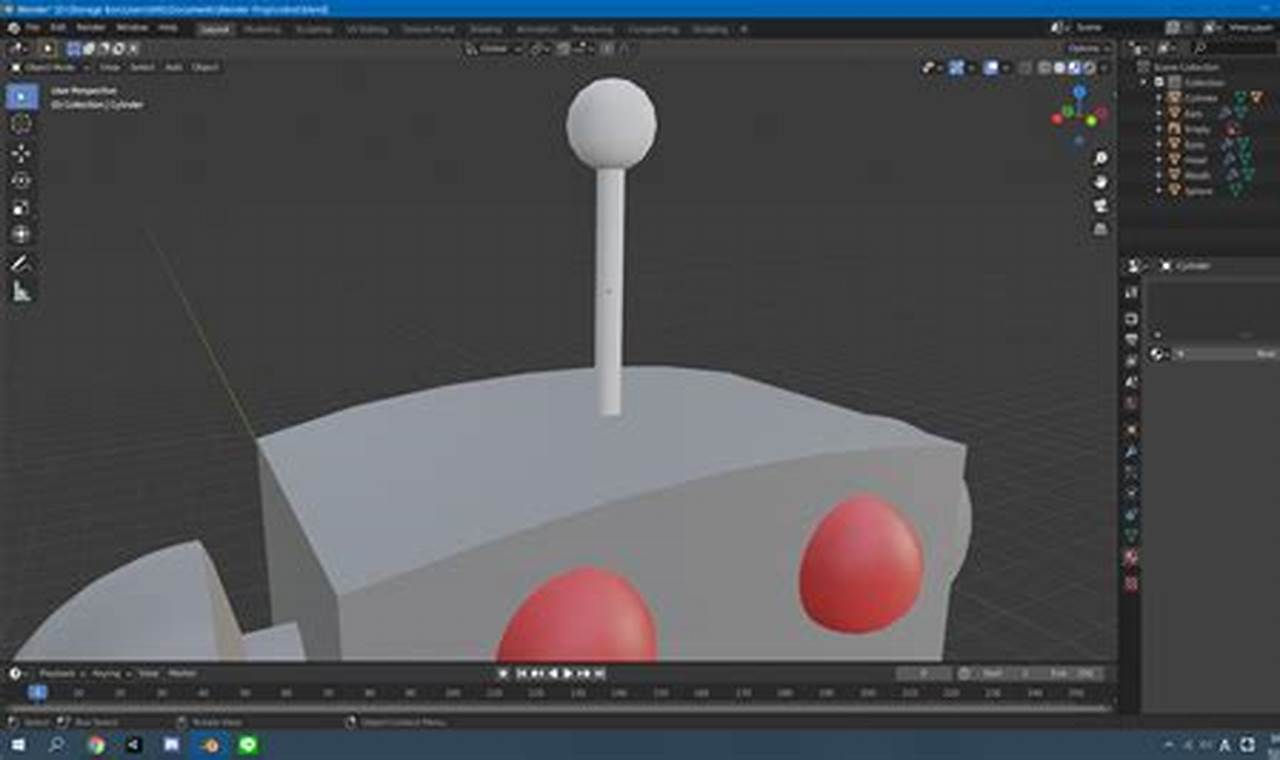Open the viewport Add menu
Image resolution: width=1280 pixels, height=760 pixels.
click(x=173, y=67)
